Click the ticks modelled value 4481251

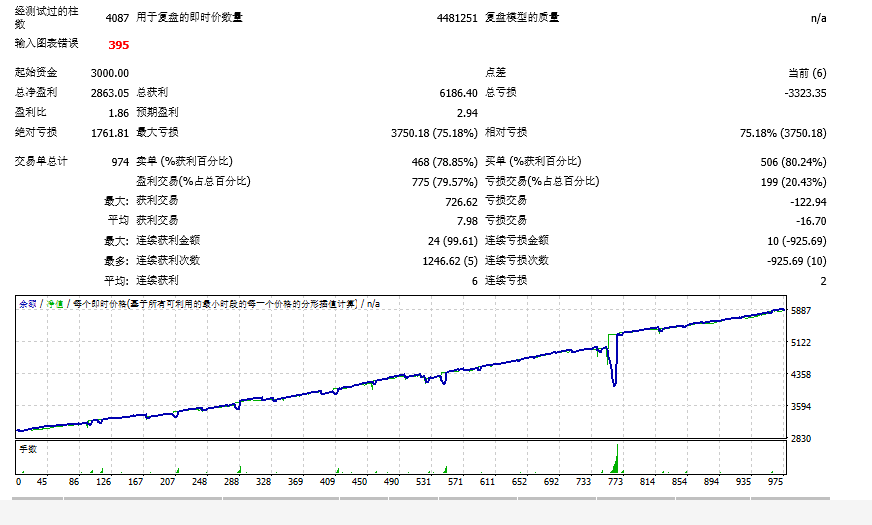457,18
